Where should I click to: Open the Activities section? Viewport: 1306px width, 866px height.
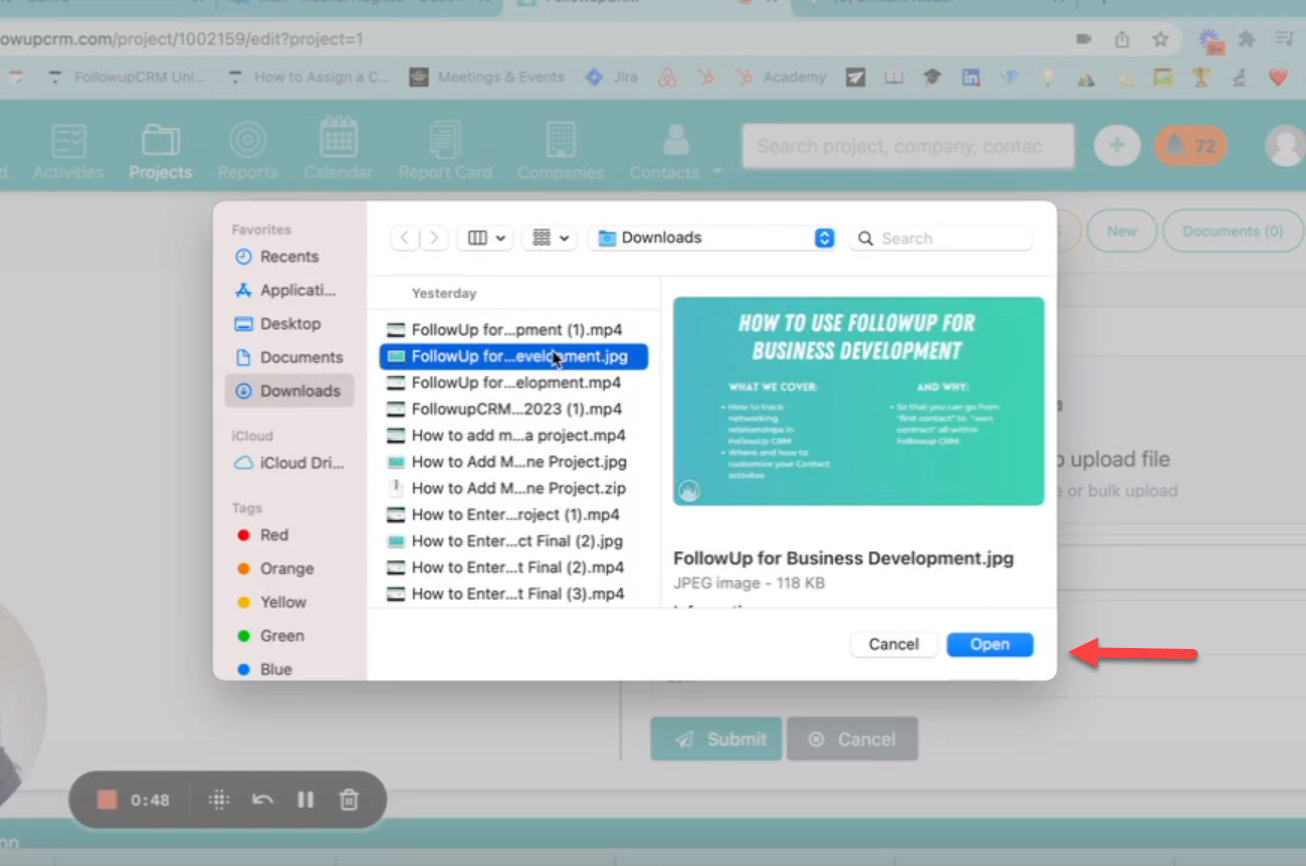pyautogui.click(x=68, y=148)
